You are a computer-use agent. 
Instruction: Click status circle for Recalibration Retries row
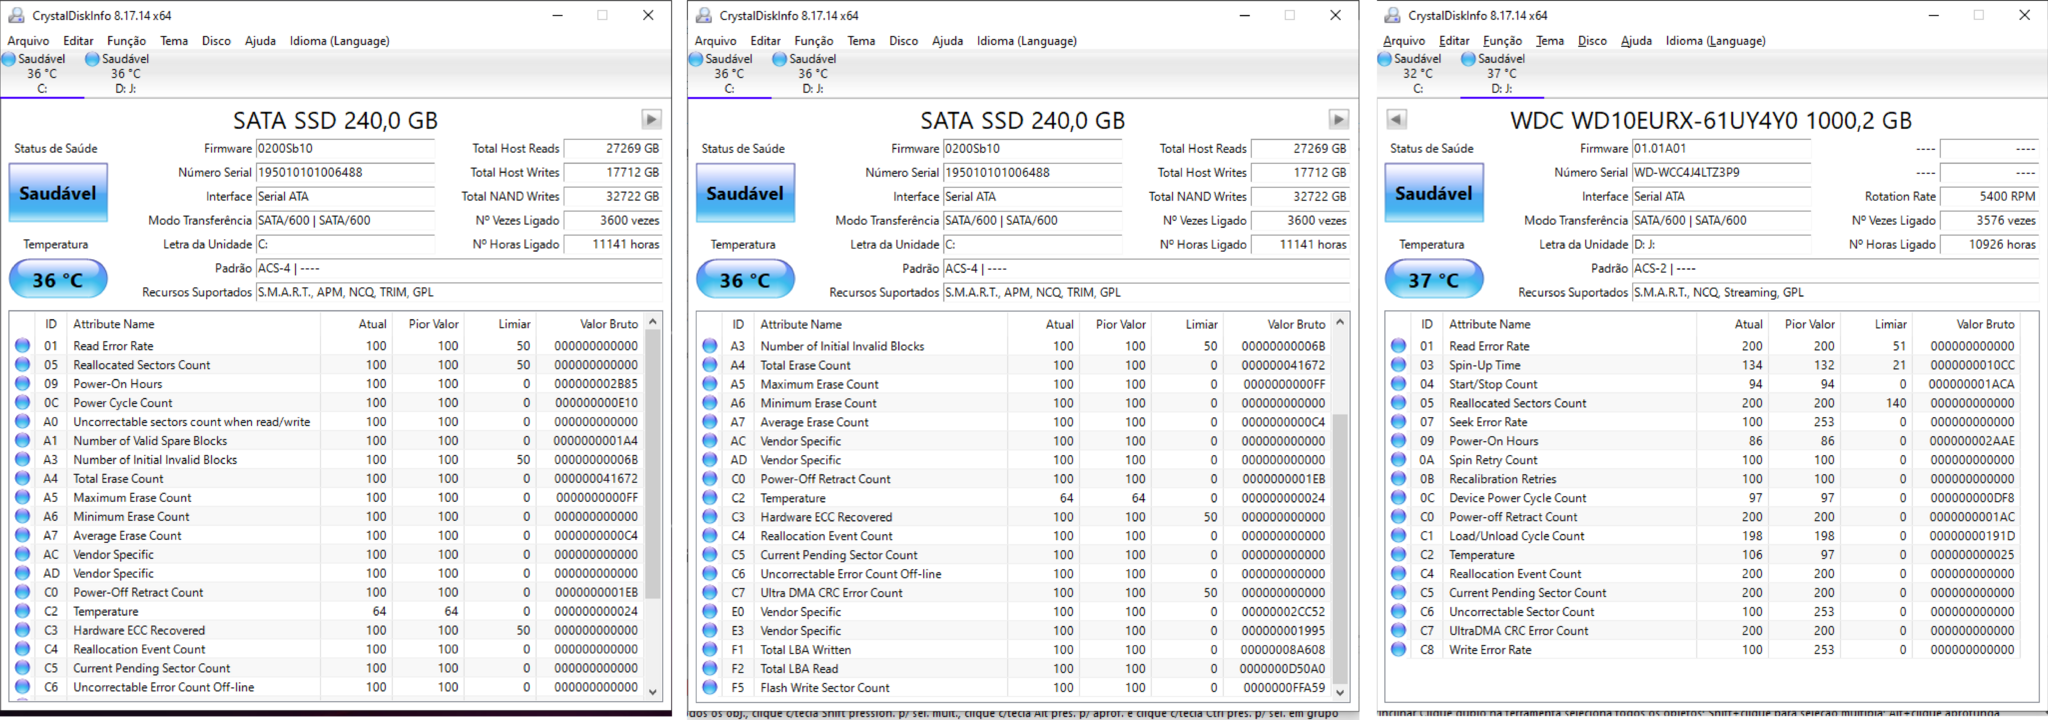1399,479
